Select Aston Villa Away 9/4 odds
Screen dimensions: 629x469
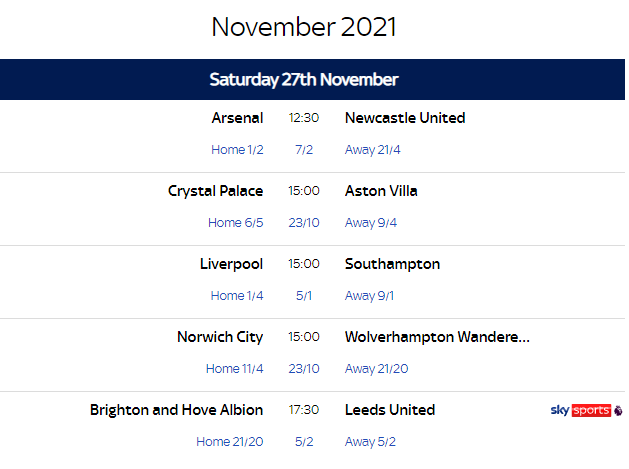371,223
